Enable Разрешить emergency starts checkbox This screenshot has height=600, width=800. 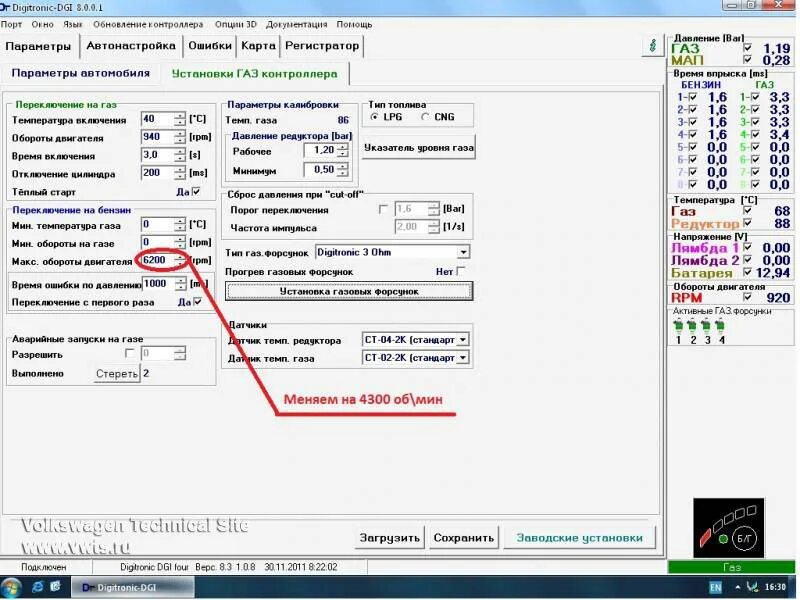coord(130,354)
